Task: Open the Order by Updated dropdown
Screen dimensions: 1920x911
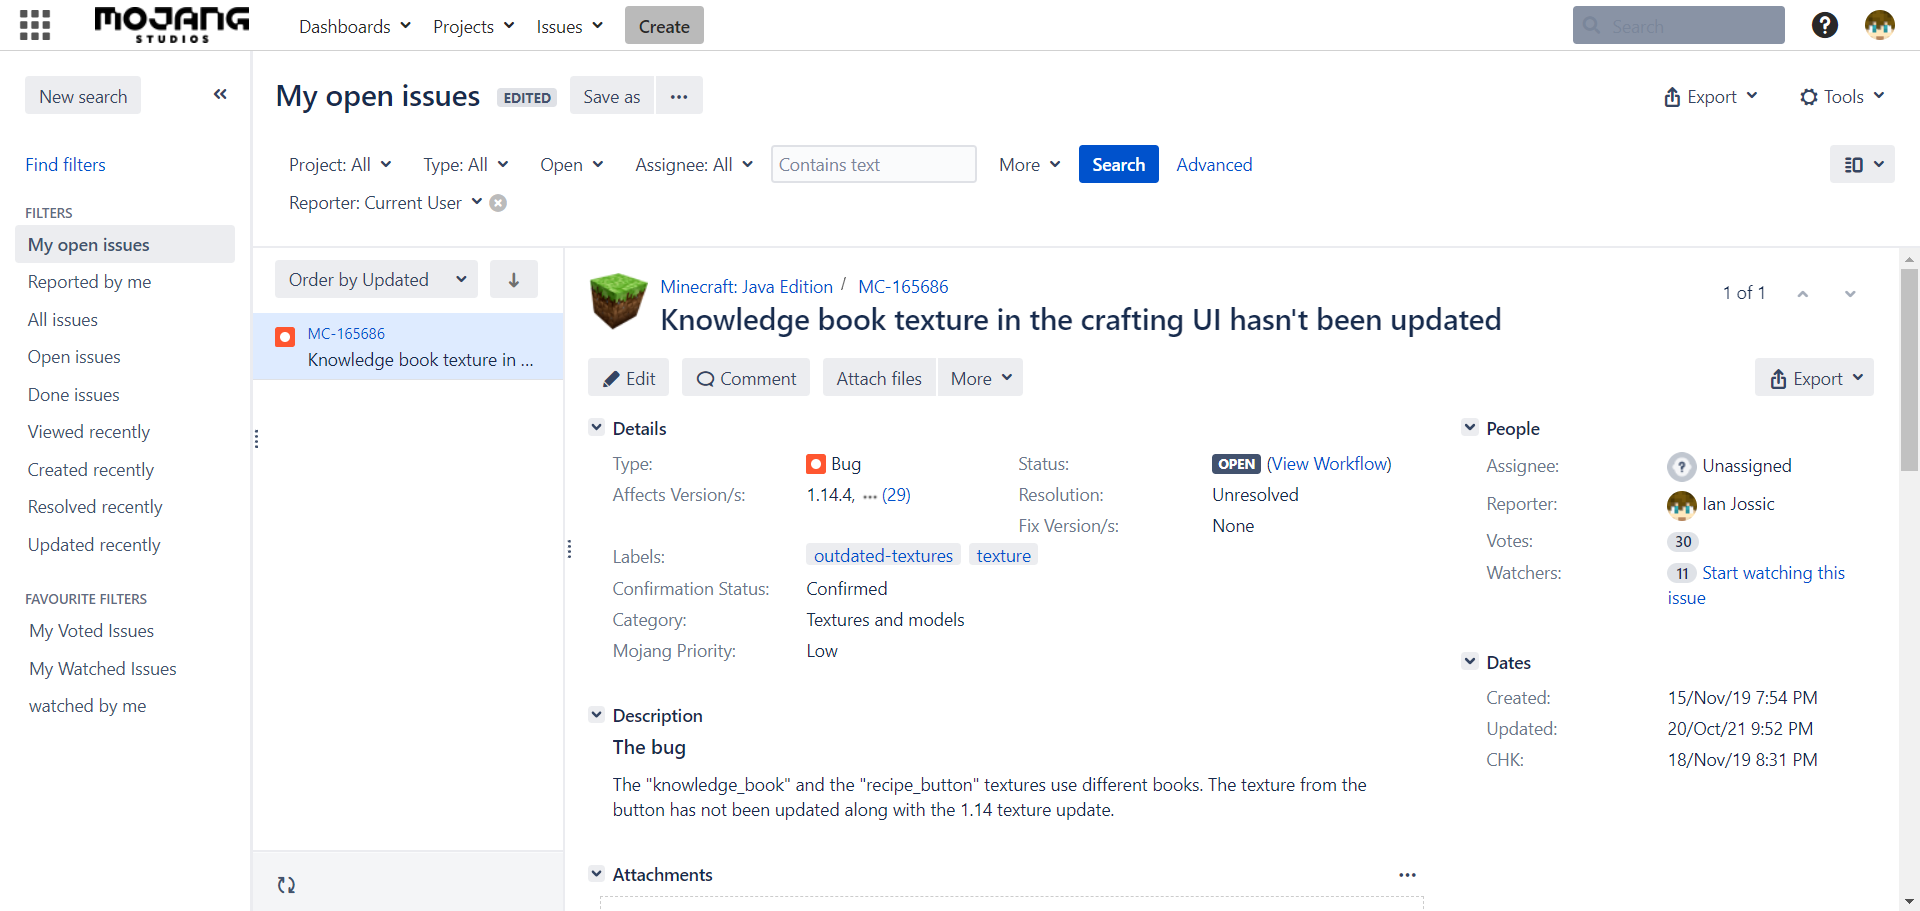Action: 376,280
